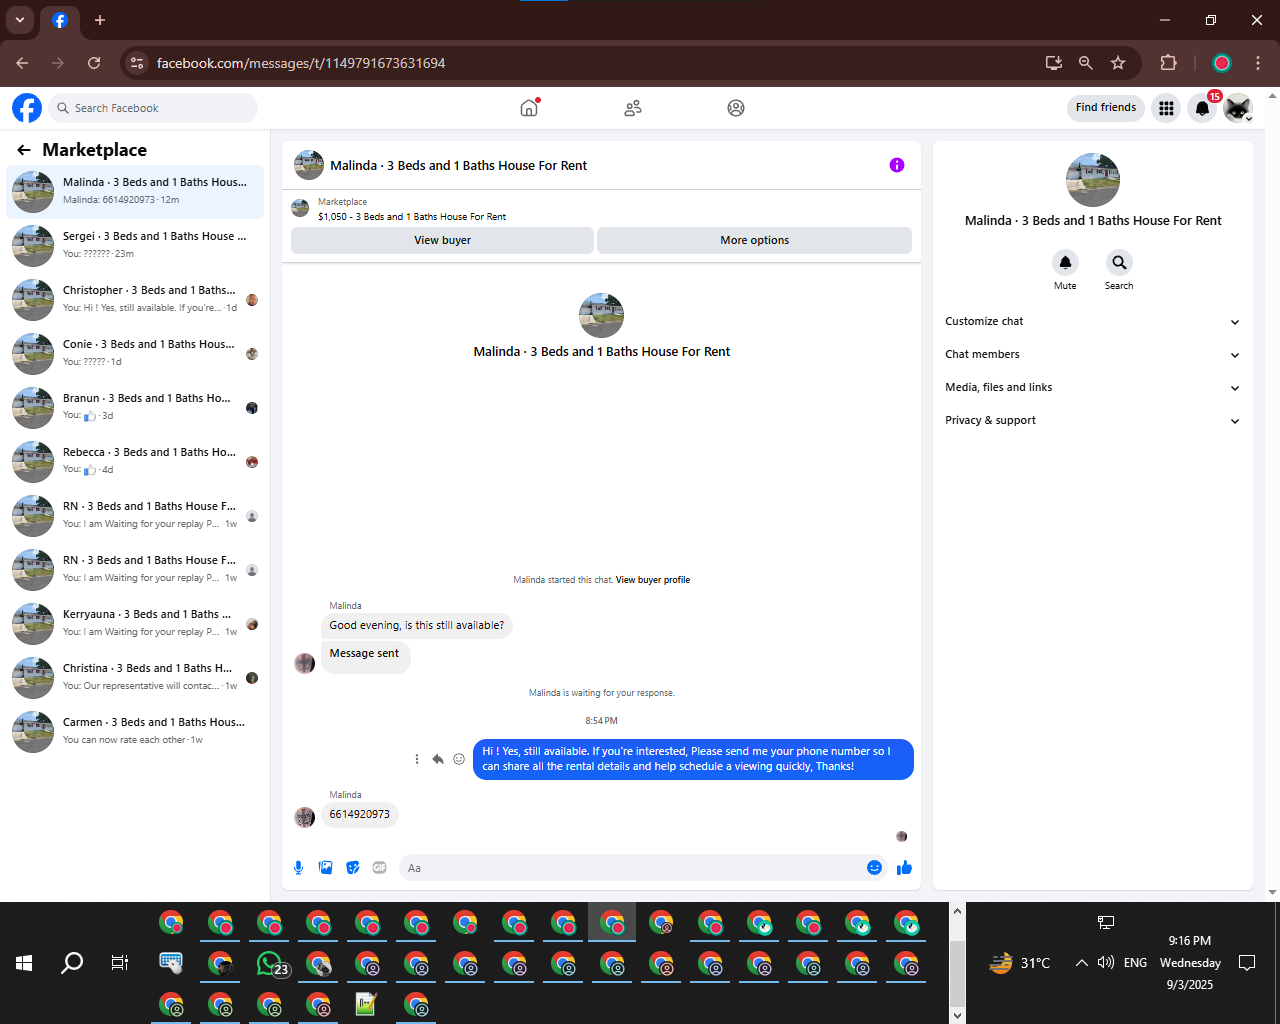Open the GIF picker icon
Image resolution: width=1280 pixels, height=1024 pixels.
(x=380, y=868)
